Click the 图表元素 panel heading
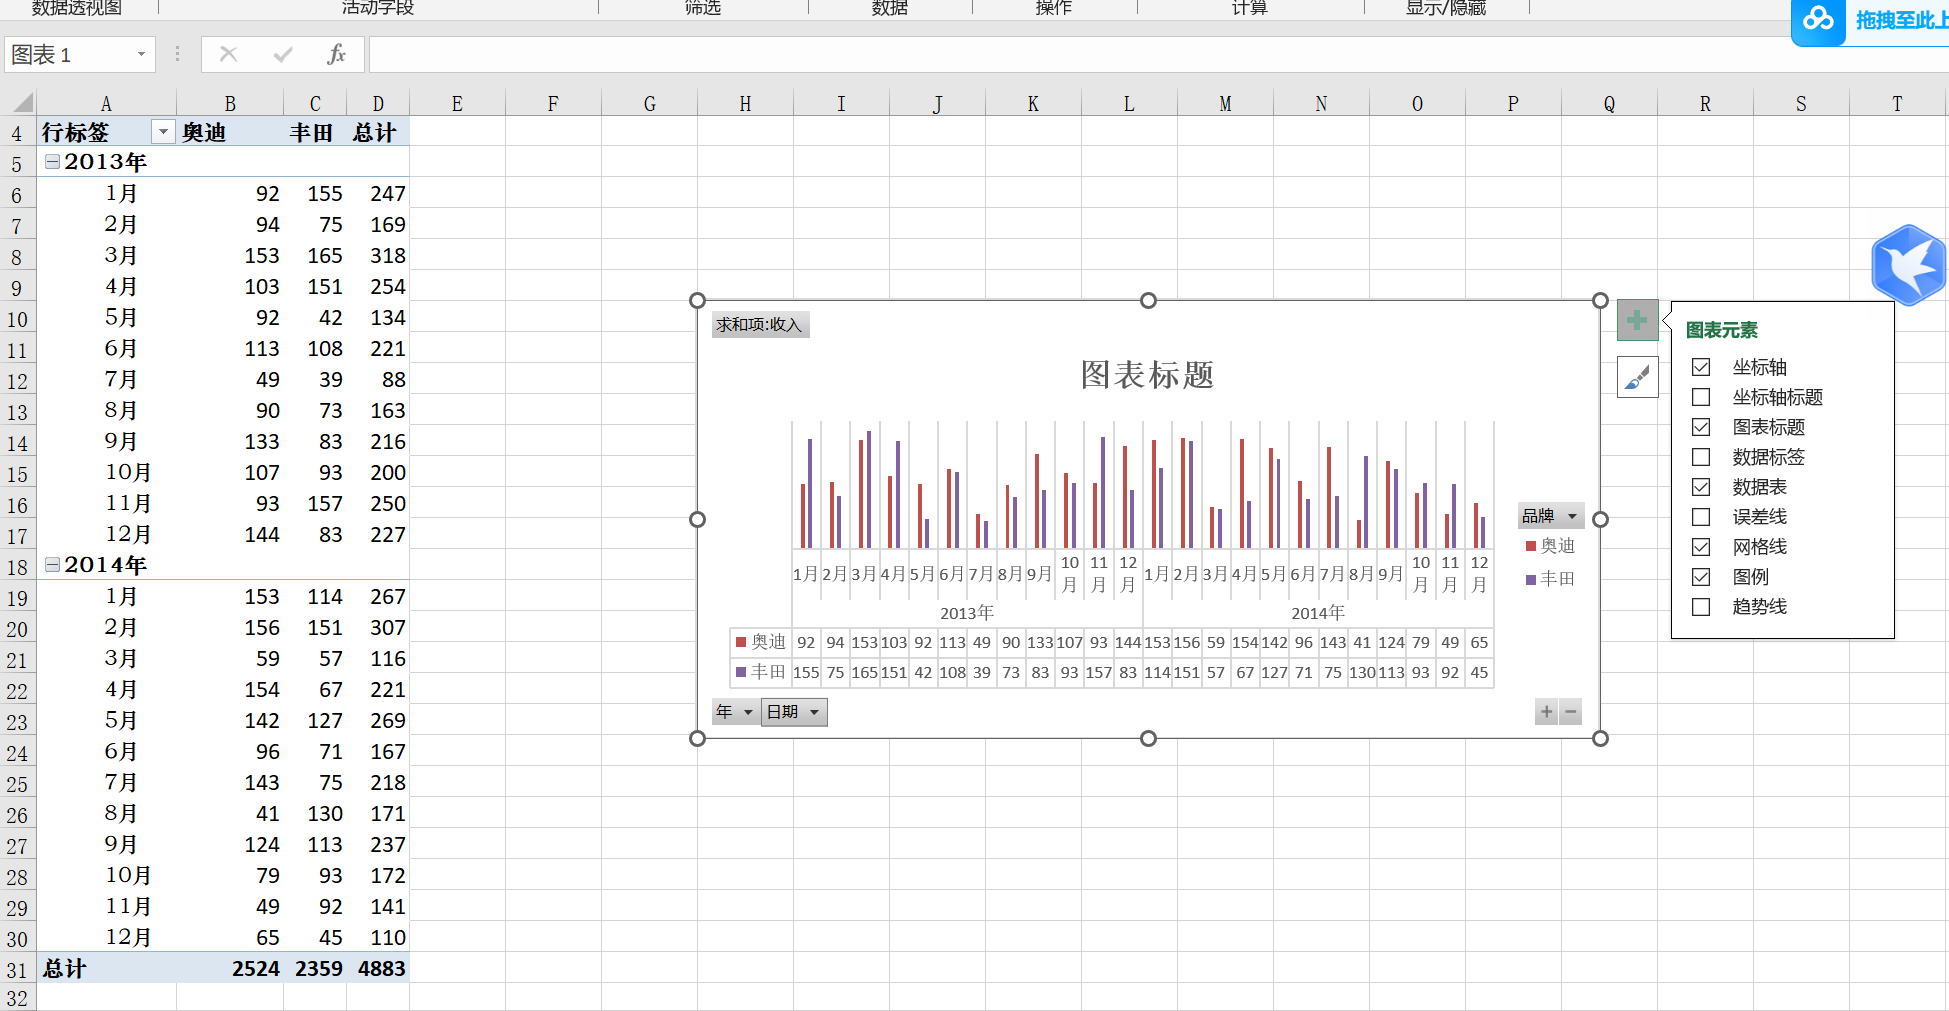 click(x=1721, y=329)
